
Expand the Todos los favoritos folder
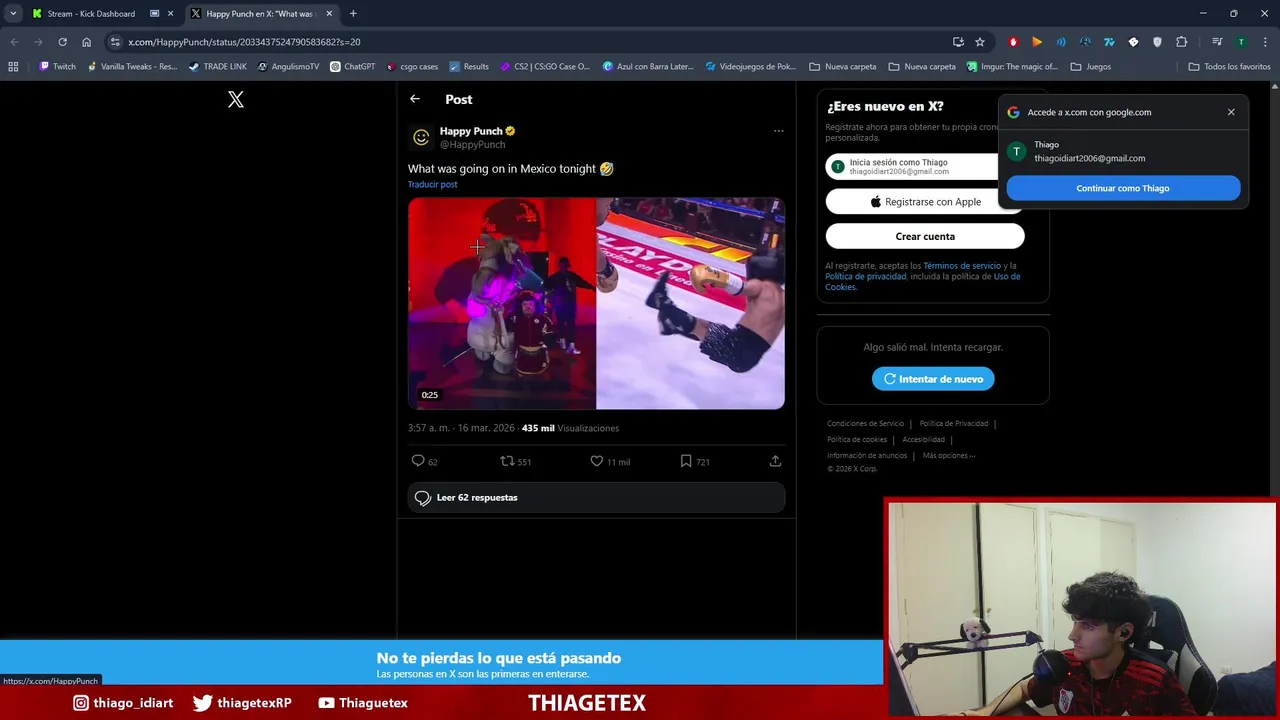coord(1229,67)
